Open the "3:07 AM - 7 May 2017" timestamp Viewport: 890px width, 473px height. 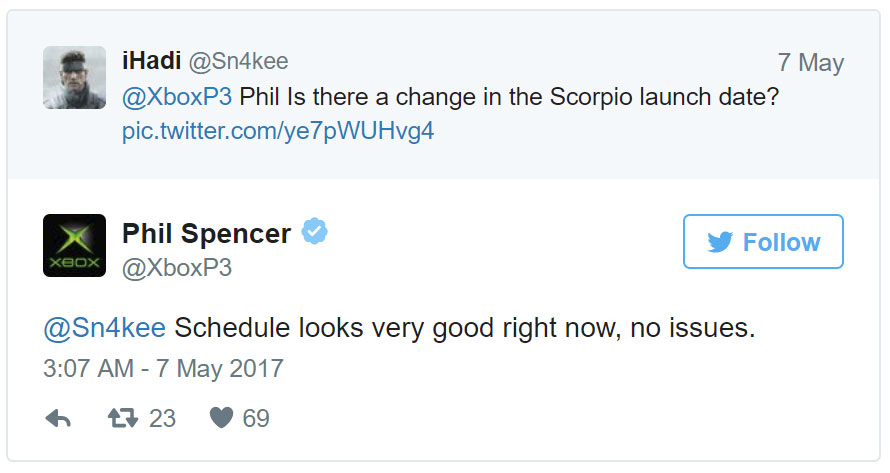pos(163,368)
